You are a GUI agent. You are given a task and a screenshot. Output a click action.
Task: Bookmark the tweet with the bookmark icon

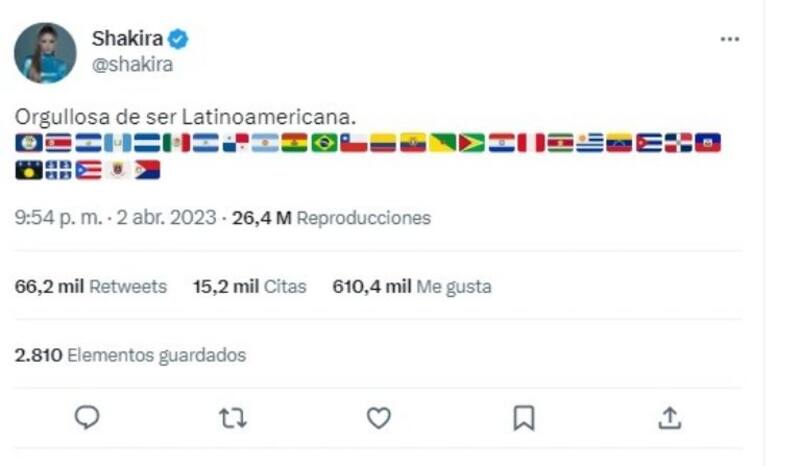pos(524,417)
